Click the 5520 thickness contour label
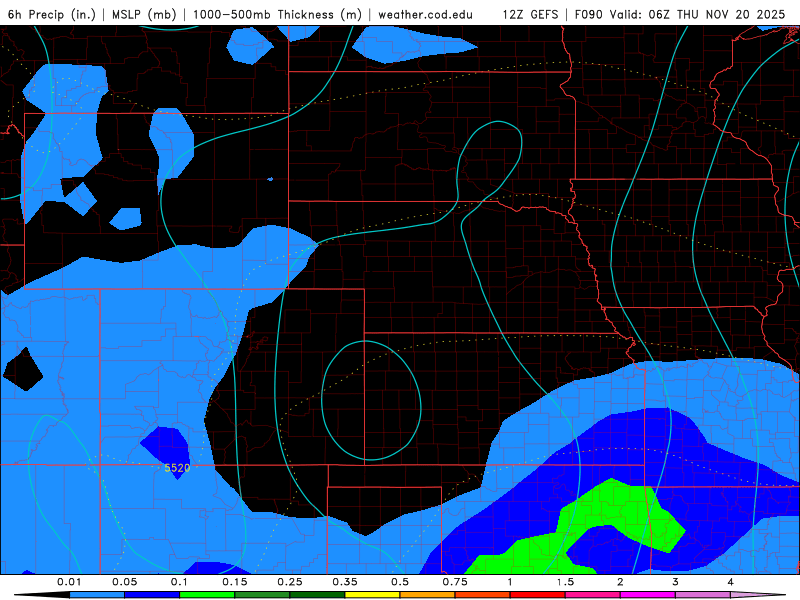The height and width of the screenshot is (600, 800). tap(177, 468)
